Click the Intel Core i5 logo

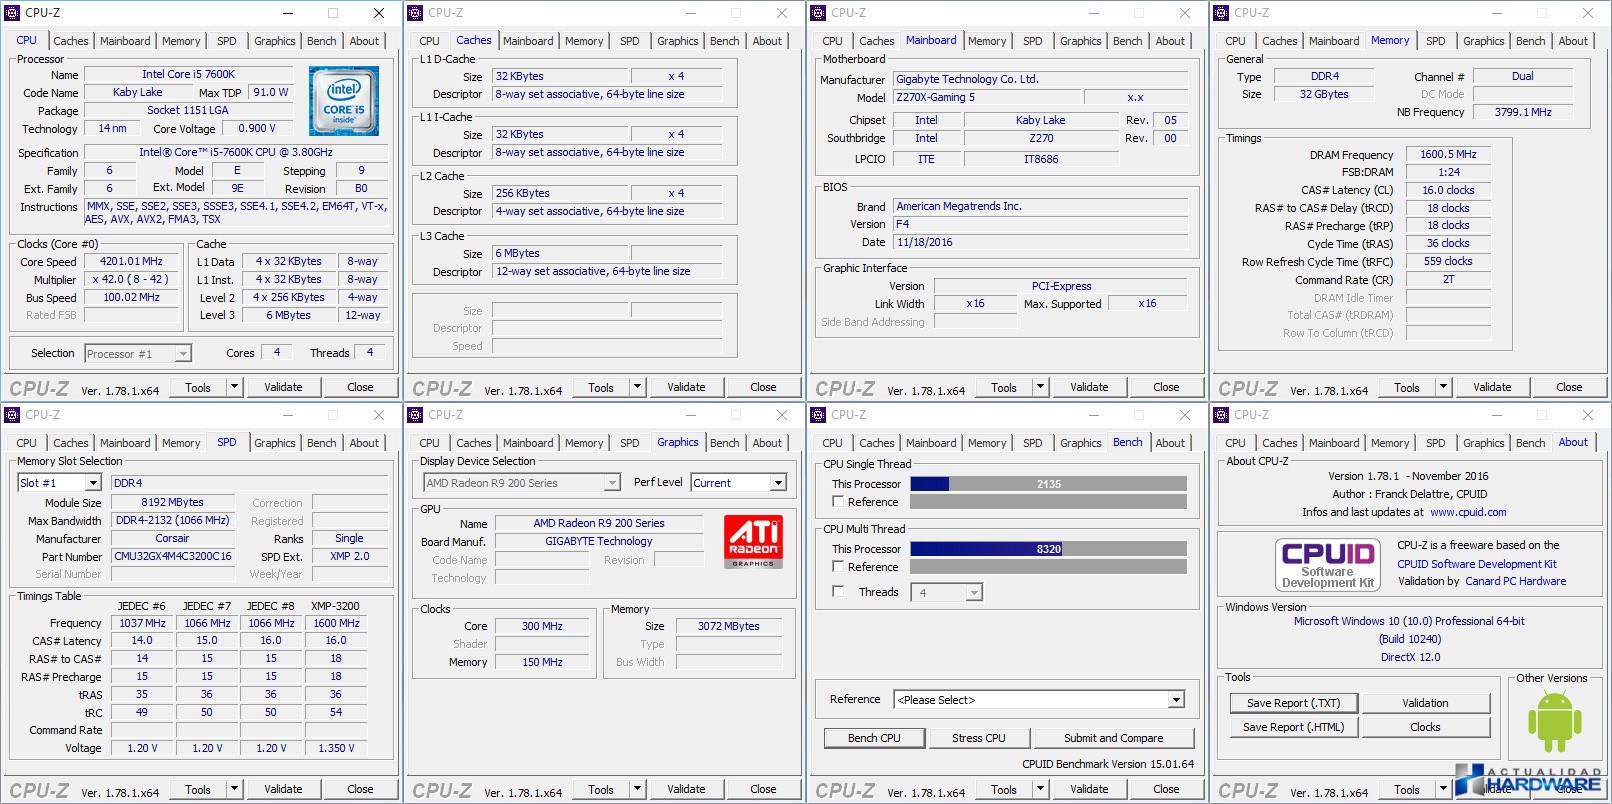343,101
